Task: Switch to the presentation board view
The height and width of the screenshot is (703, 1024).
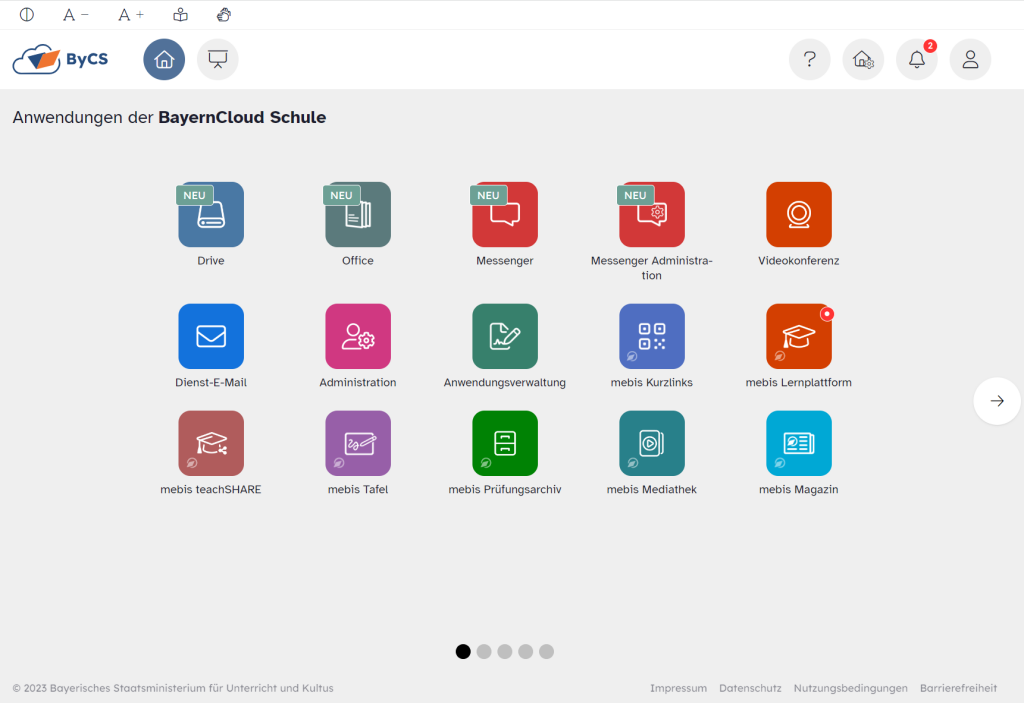Action: click(x=217, y=59)
